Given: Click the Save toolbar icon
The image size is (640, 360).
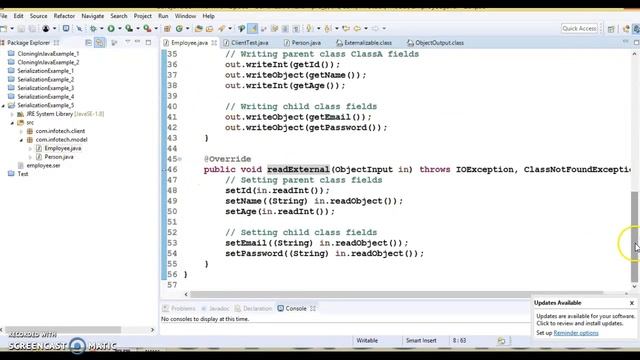Looking at the screenshot, I should pos(21,29).
